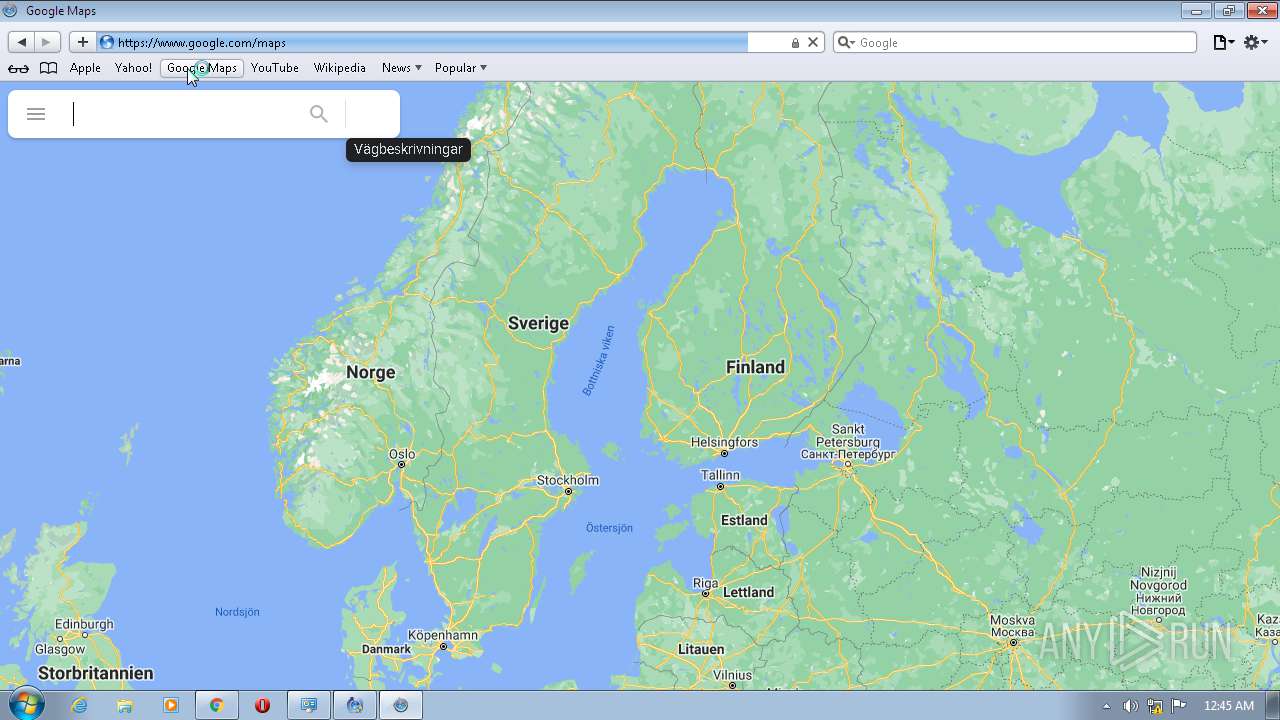The width and height of the screenshot is (1280, 720).
Task: Click the Östersjön sea label
Action: pos(609,528)
